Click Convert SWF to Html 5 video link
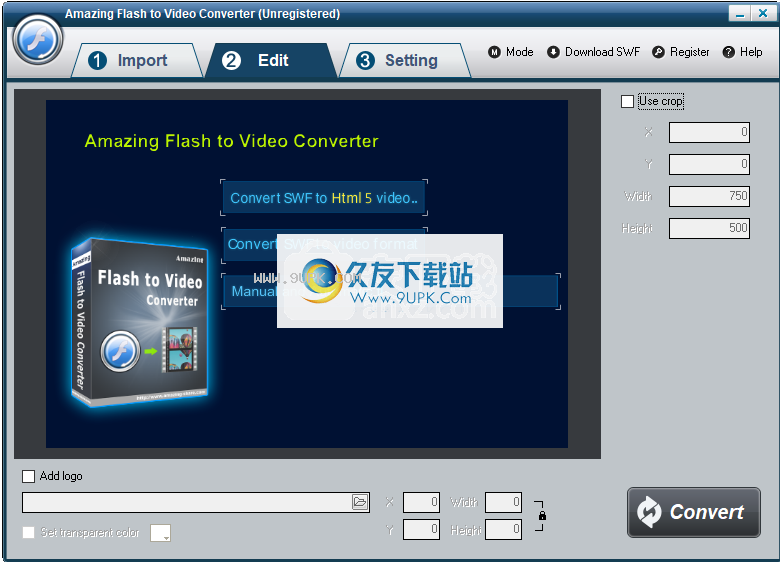Viewport: 780px width, 562px height. [324, 198]
